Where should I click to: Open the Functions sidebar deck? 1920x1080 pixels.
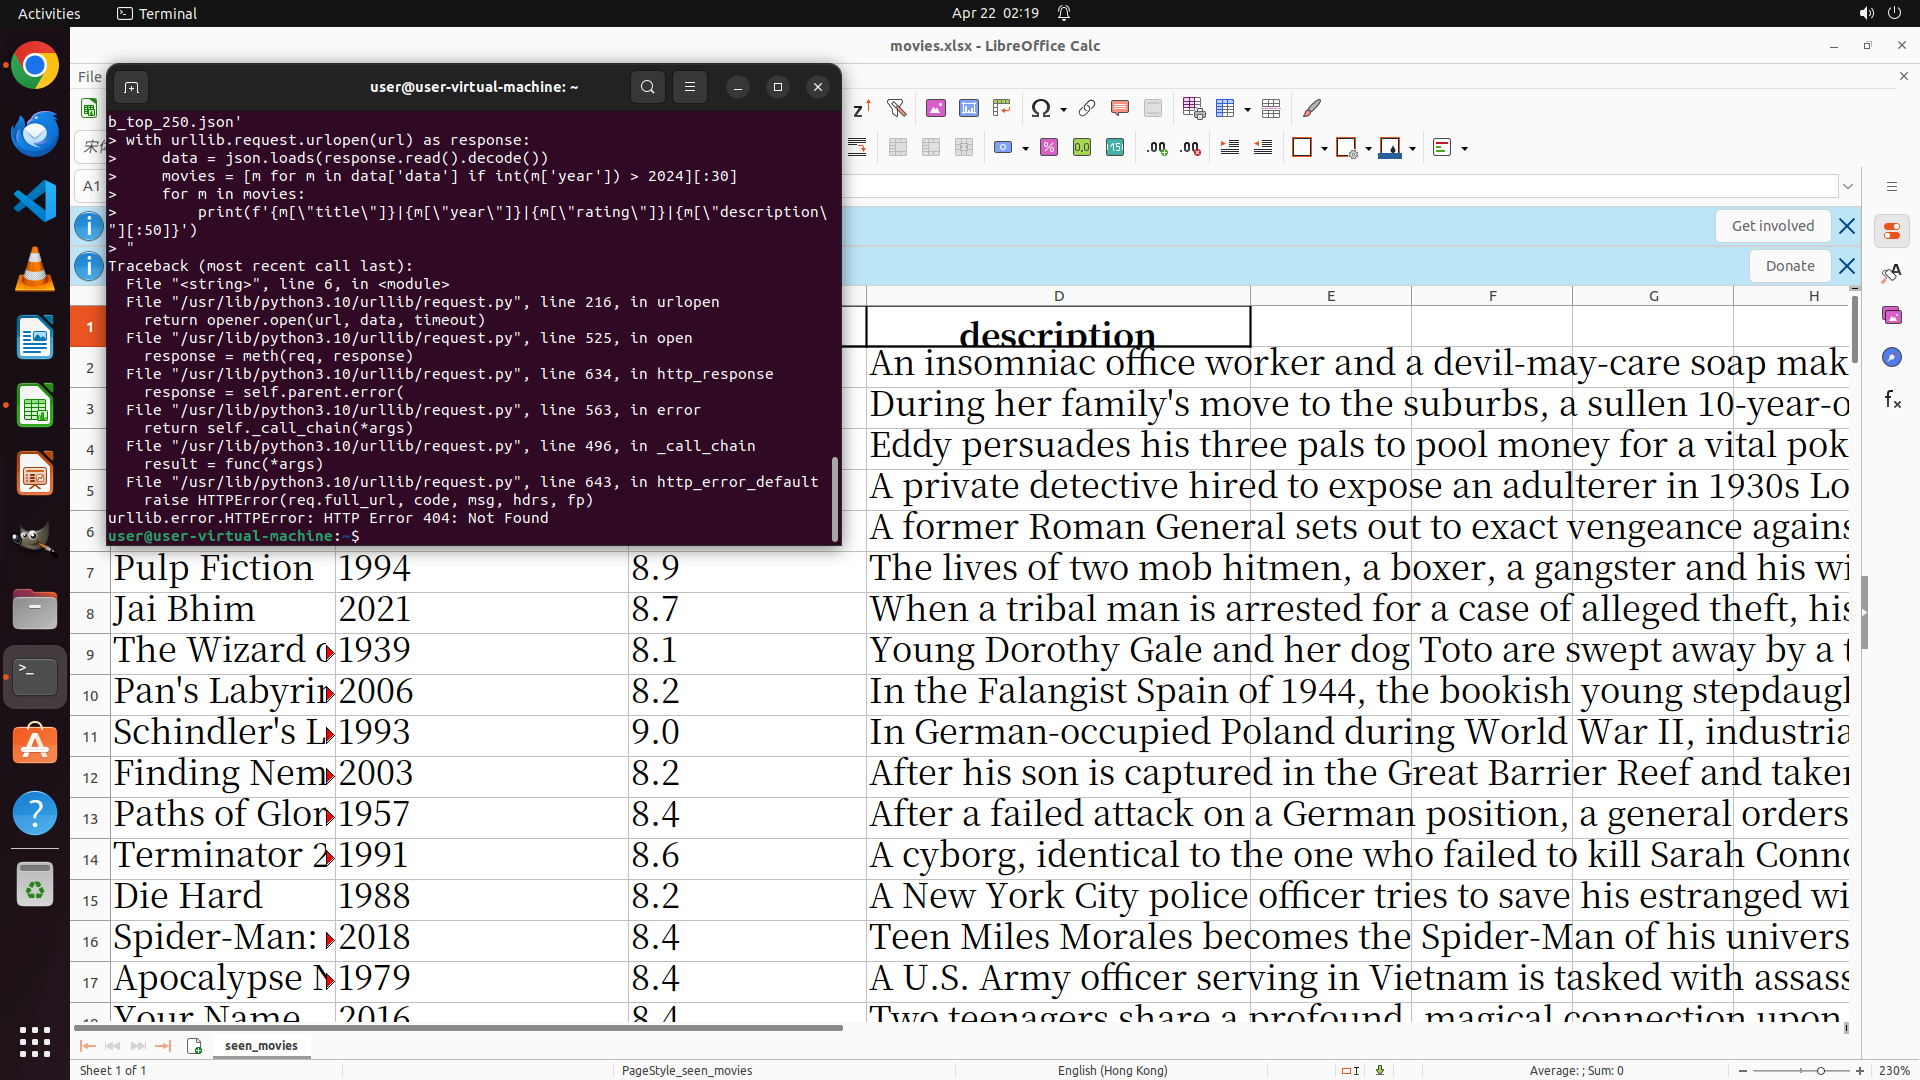tap(1891, 400)
